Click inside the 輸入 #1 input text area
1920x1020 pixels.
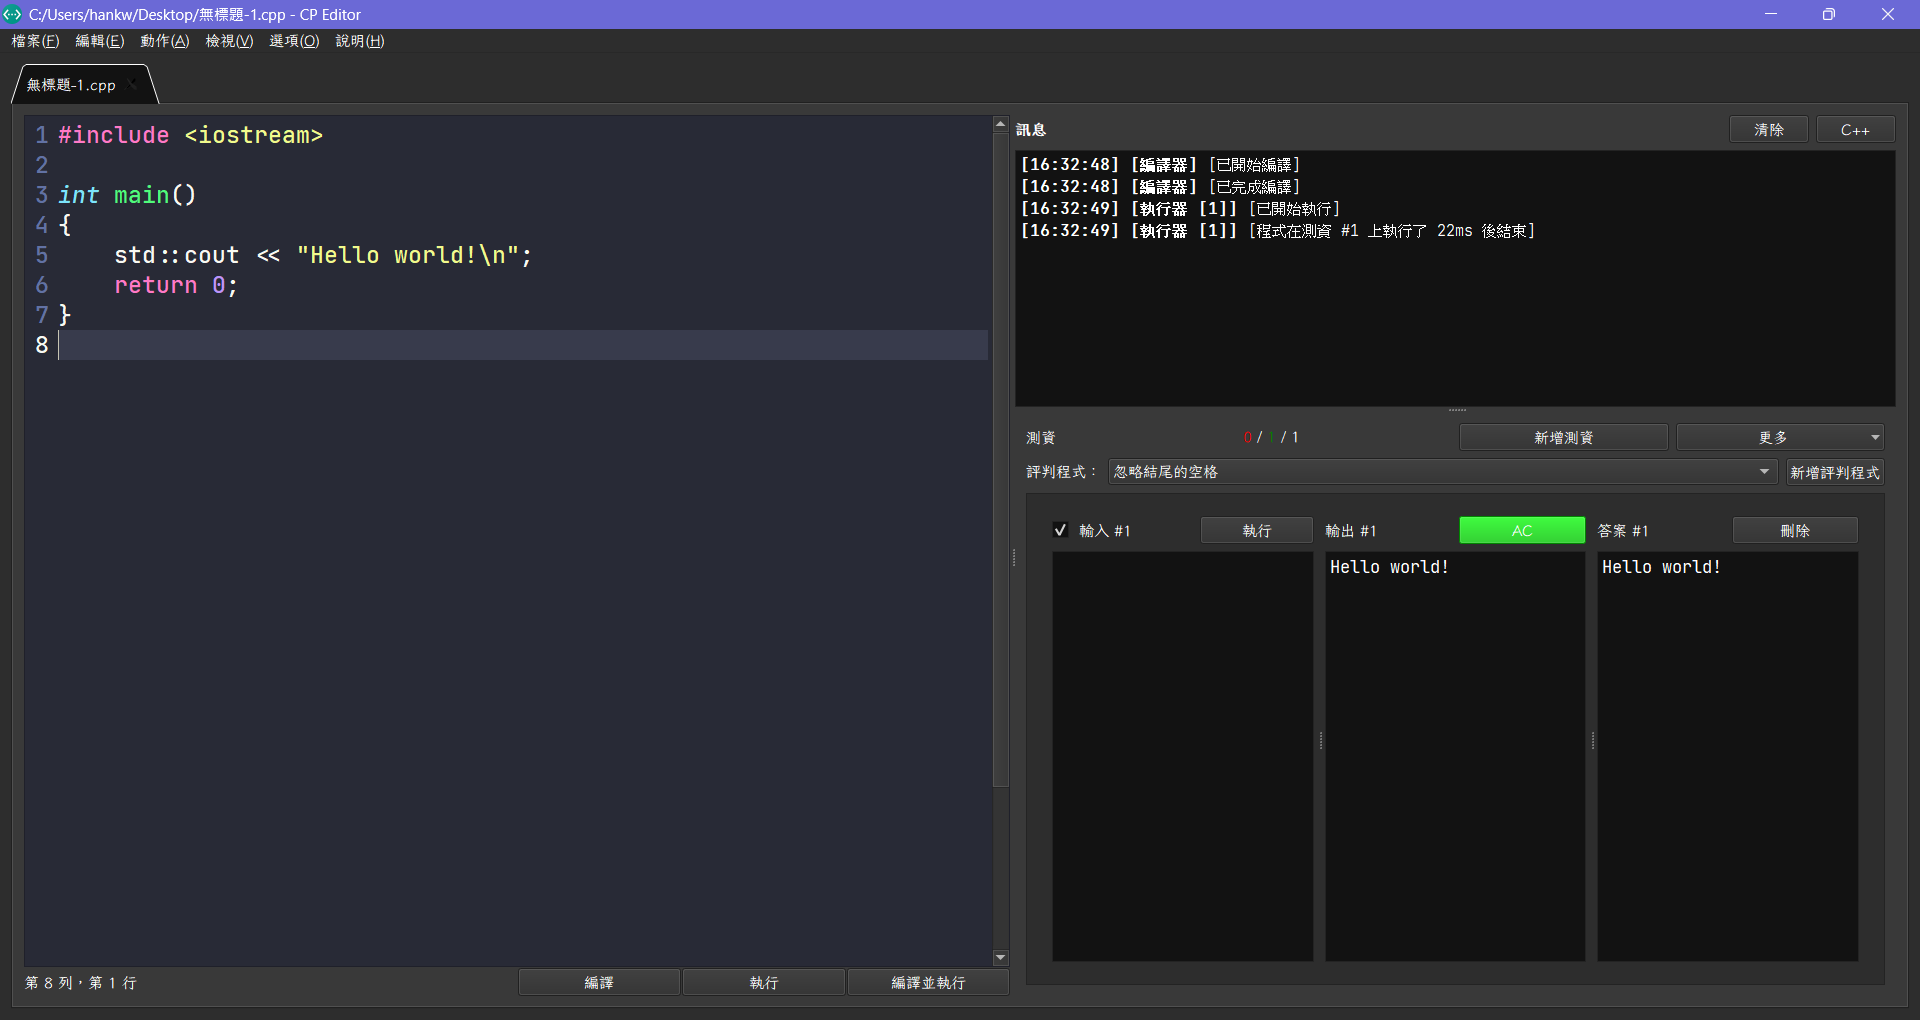click(x=1183, y=757)
